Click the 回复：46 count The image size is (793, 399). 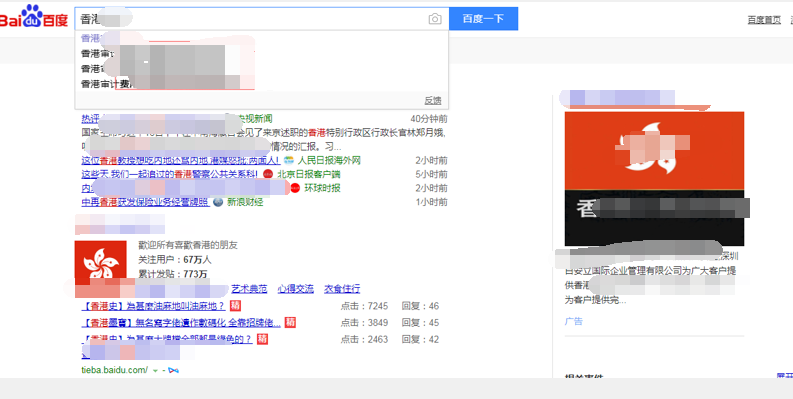[x=420, y=306]
